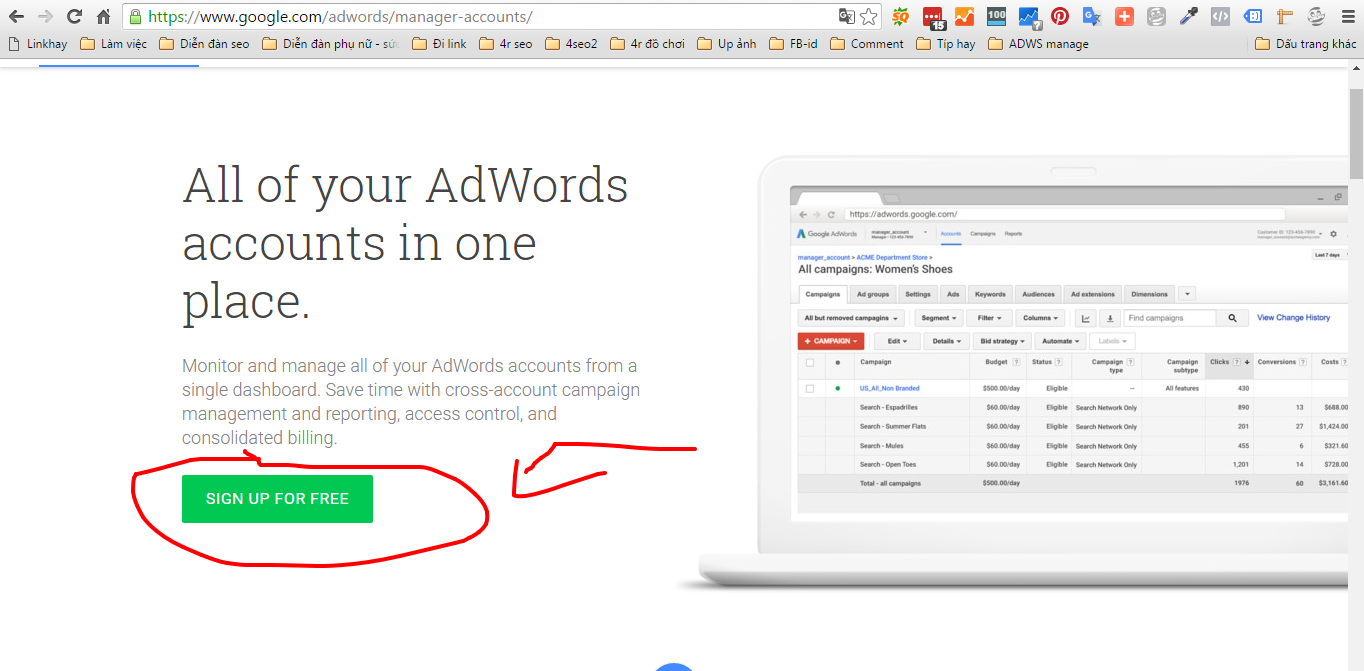Open the blue tag extension icon
This screenshot has height=671, width=1364.
click(1252, 16)
